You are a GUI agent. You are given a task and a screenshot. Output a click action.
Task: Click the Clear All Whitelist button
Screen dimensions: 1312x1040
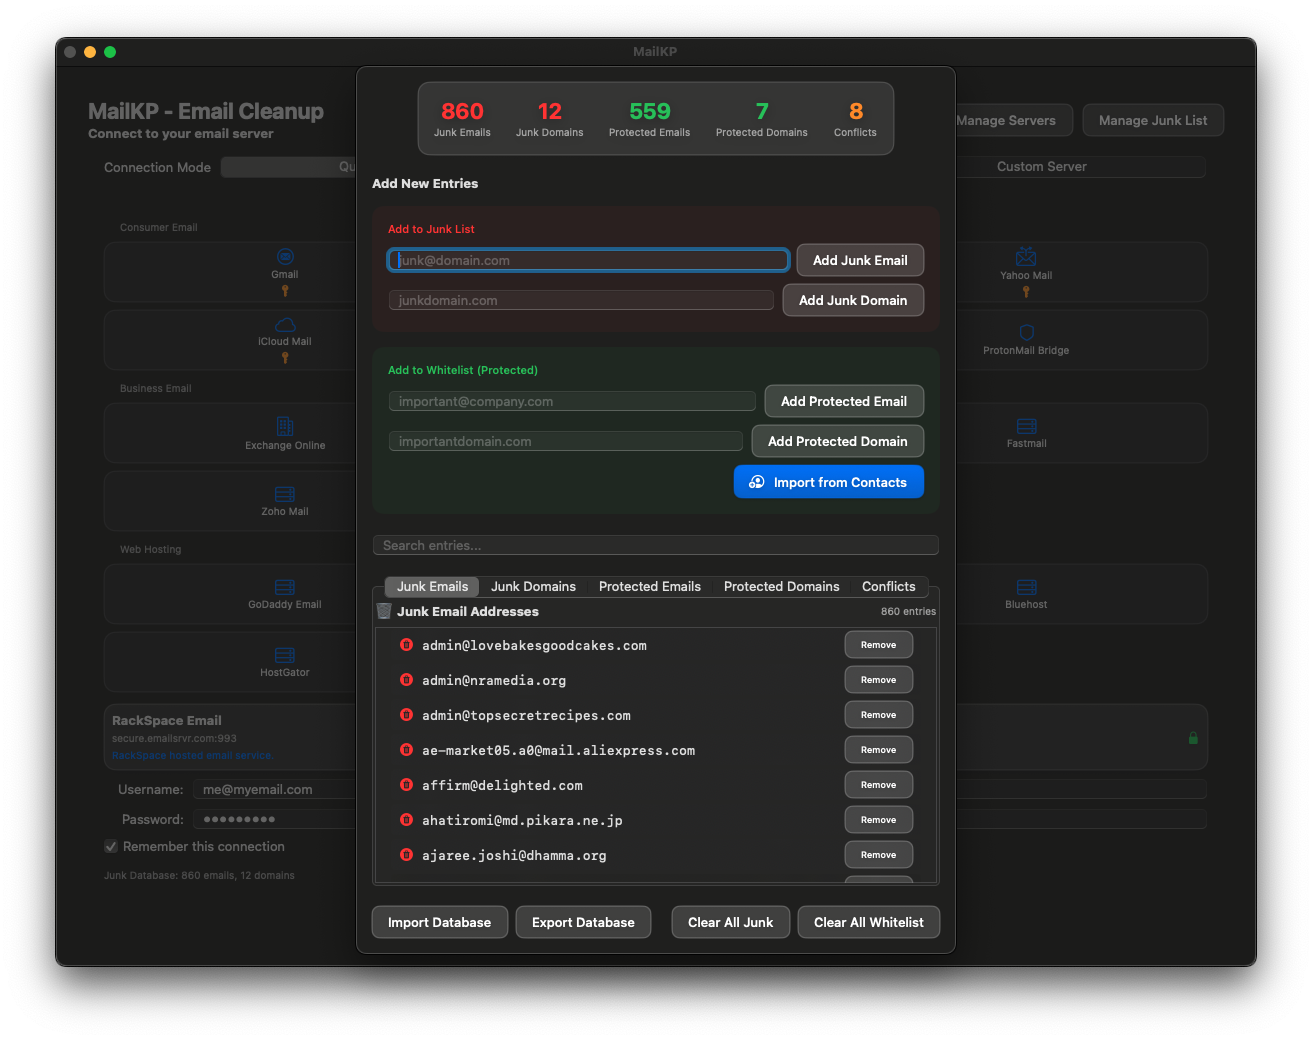coord(869,922)
